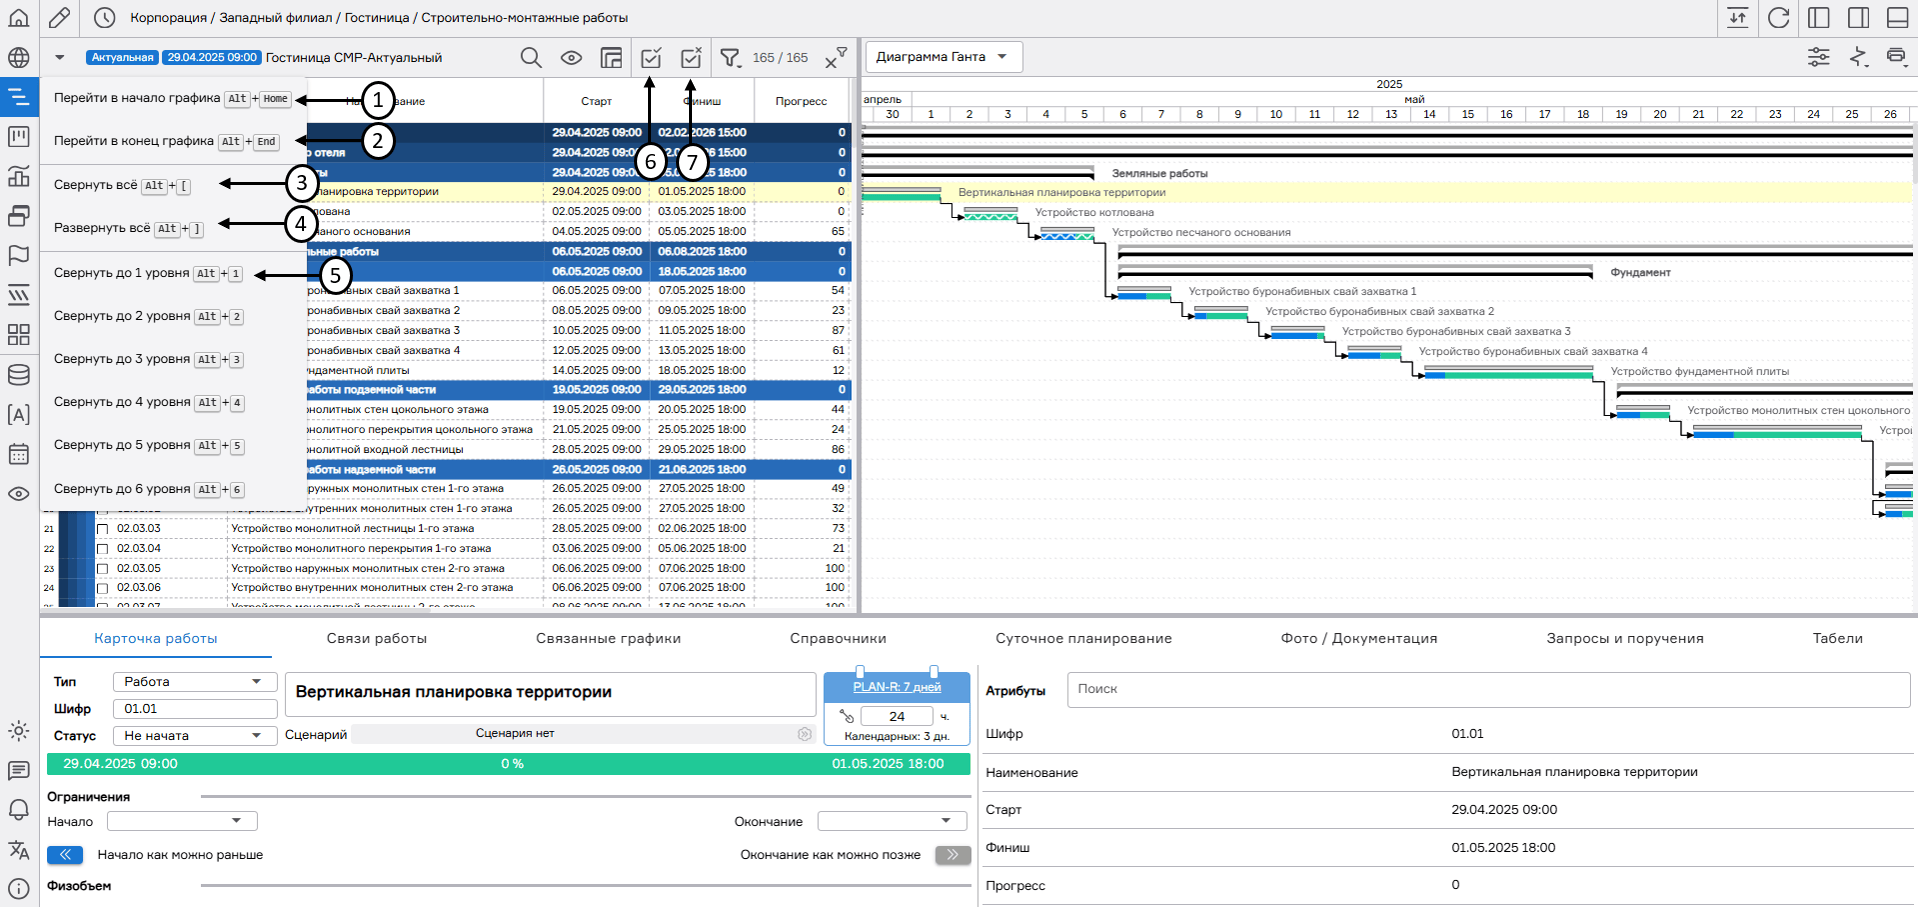Click the 'PLAN-R: 7 дней' link
This screenshot has height=907, width=1918.
[x=896, y=687]
